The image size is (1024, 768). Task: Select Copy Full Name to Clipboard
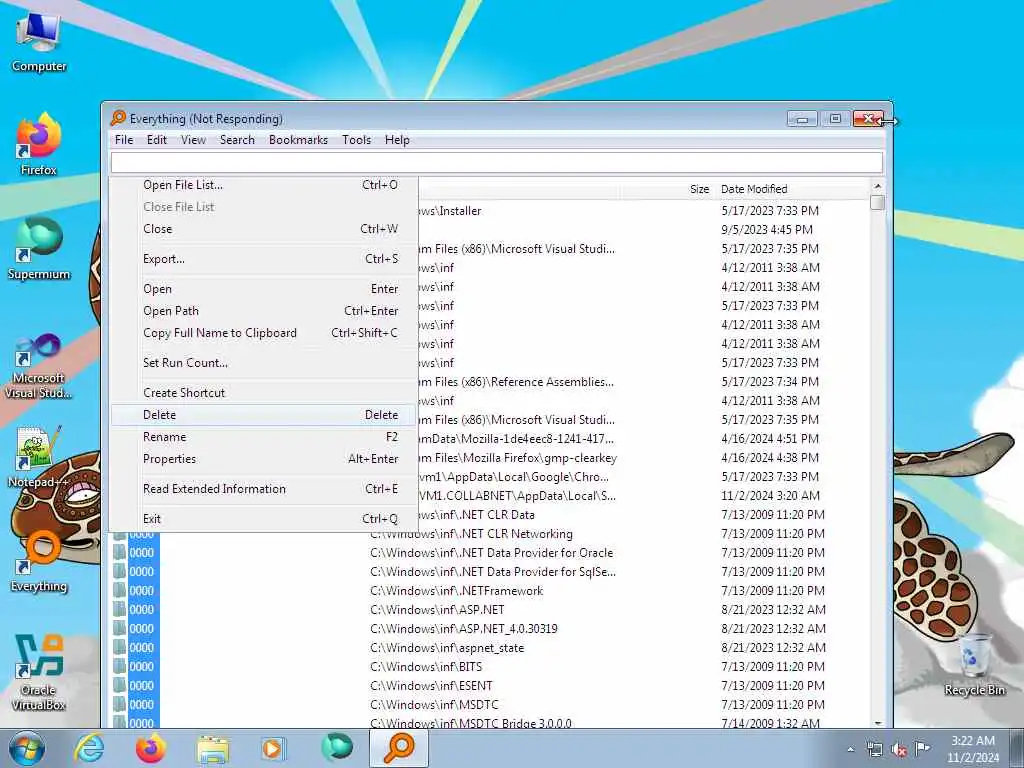pos(263,332)
